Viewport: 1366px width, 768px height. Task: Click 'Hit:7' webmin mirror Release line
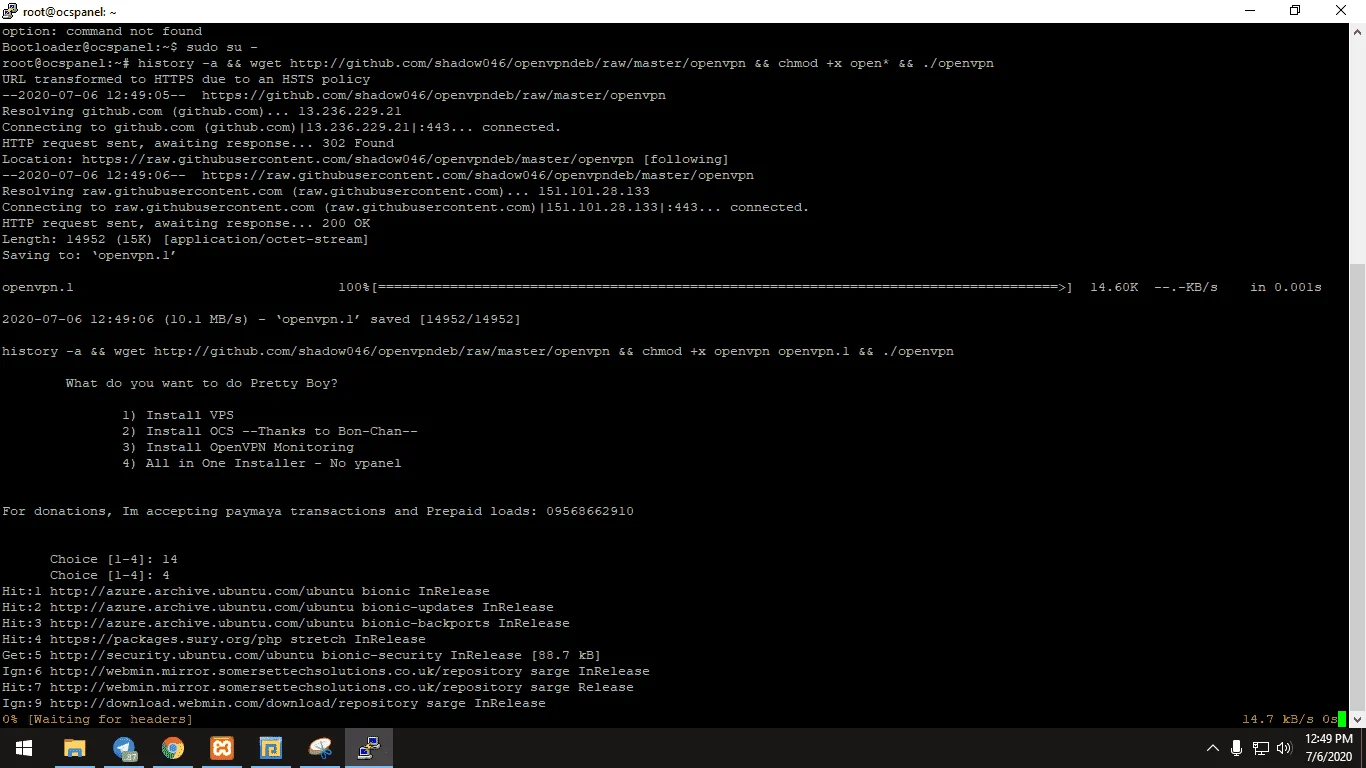(318, 687)
